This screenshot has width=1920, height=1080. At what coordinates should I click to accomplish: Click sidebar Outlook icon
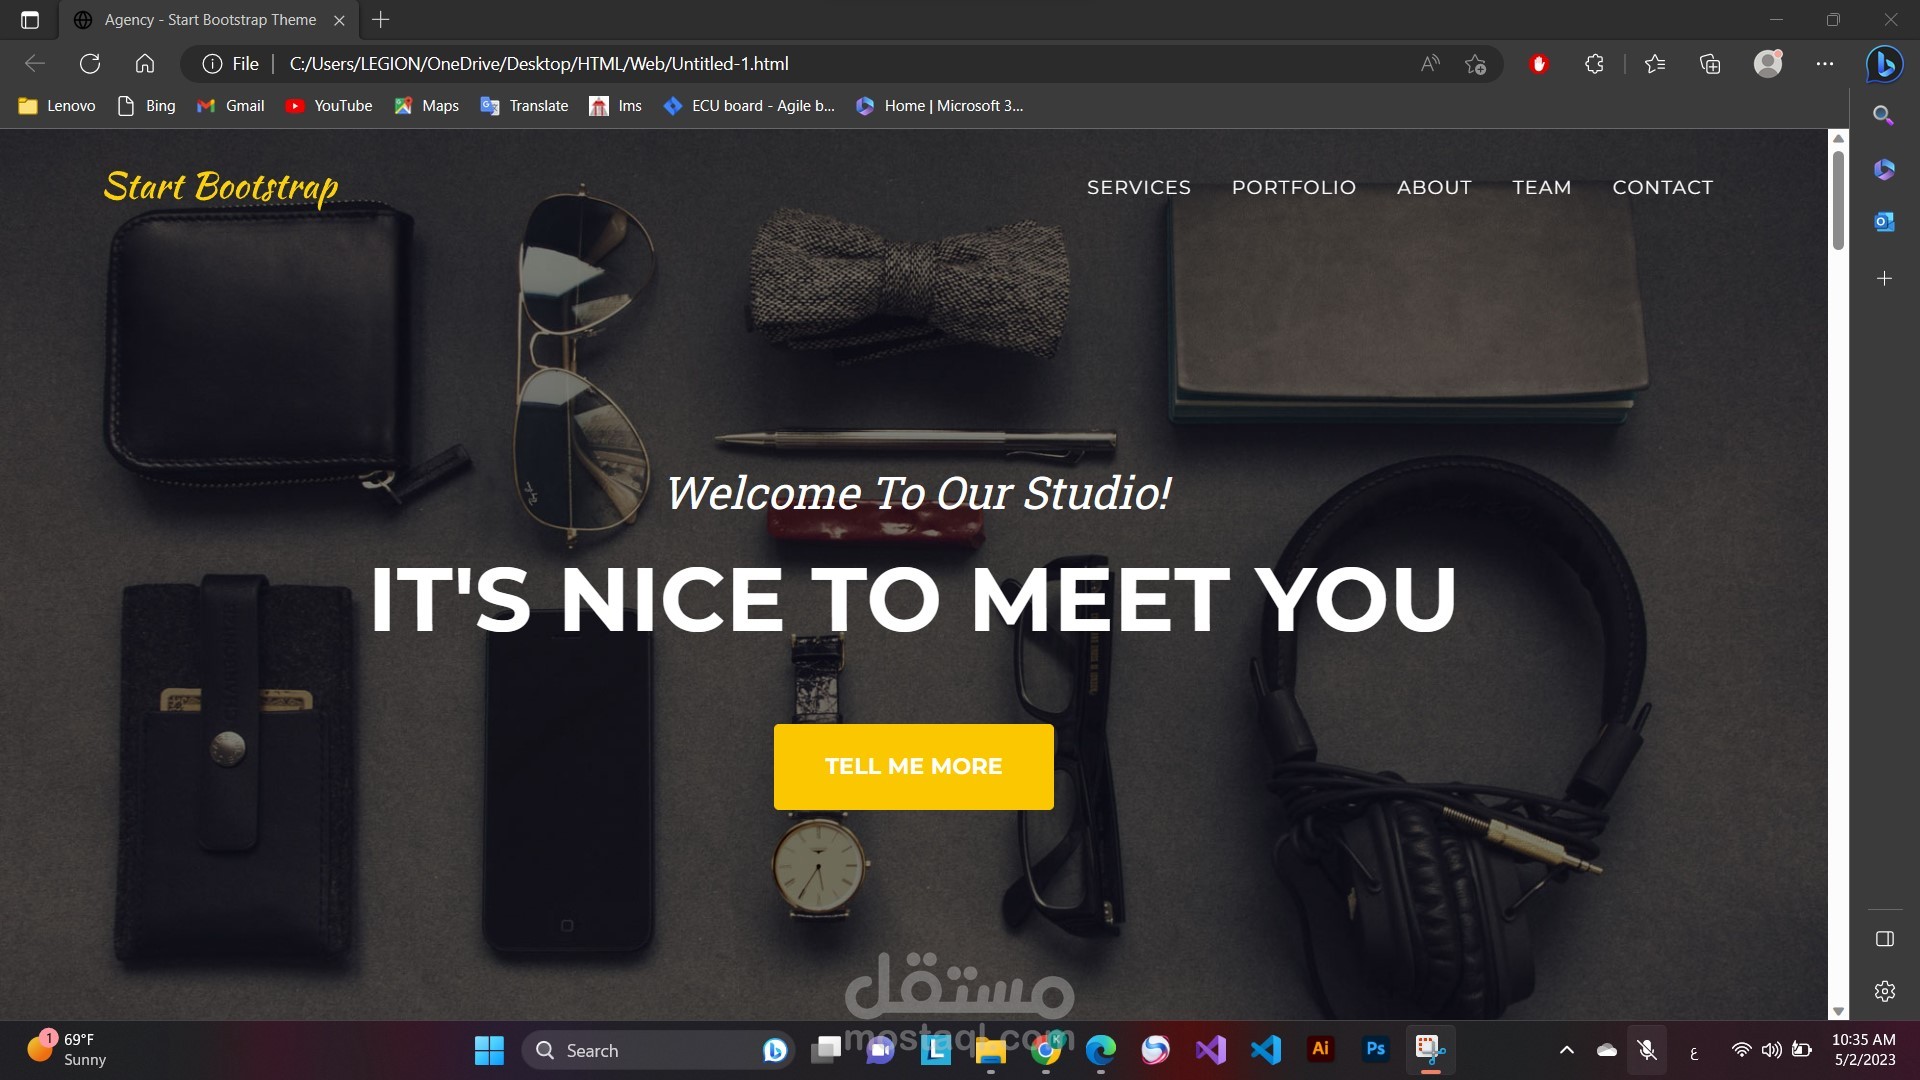(x=1884, y=222)
